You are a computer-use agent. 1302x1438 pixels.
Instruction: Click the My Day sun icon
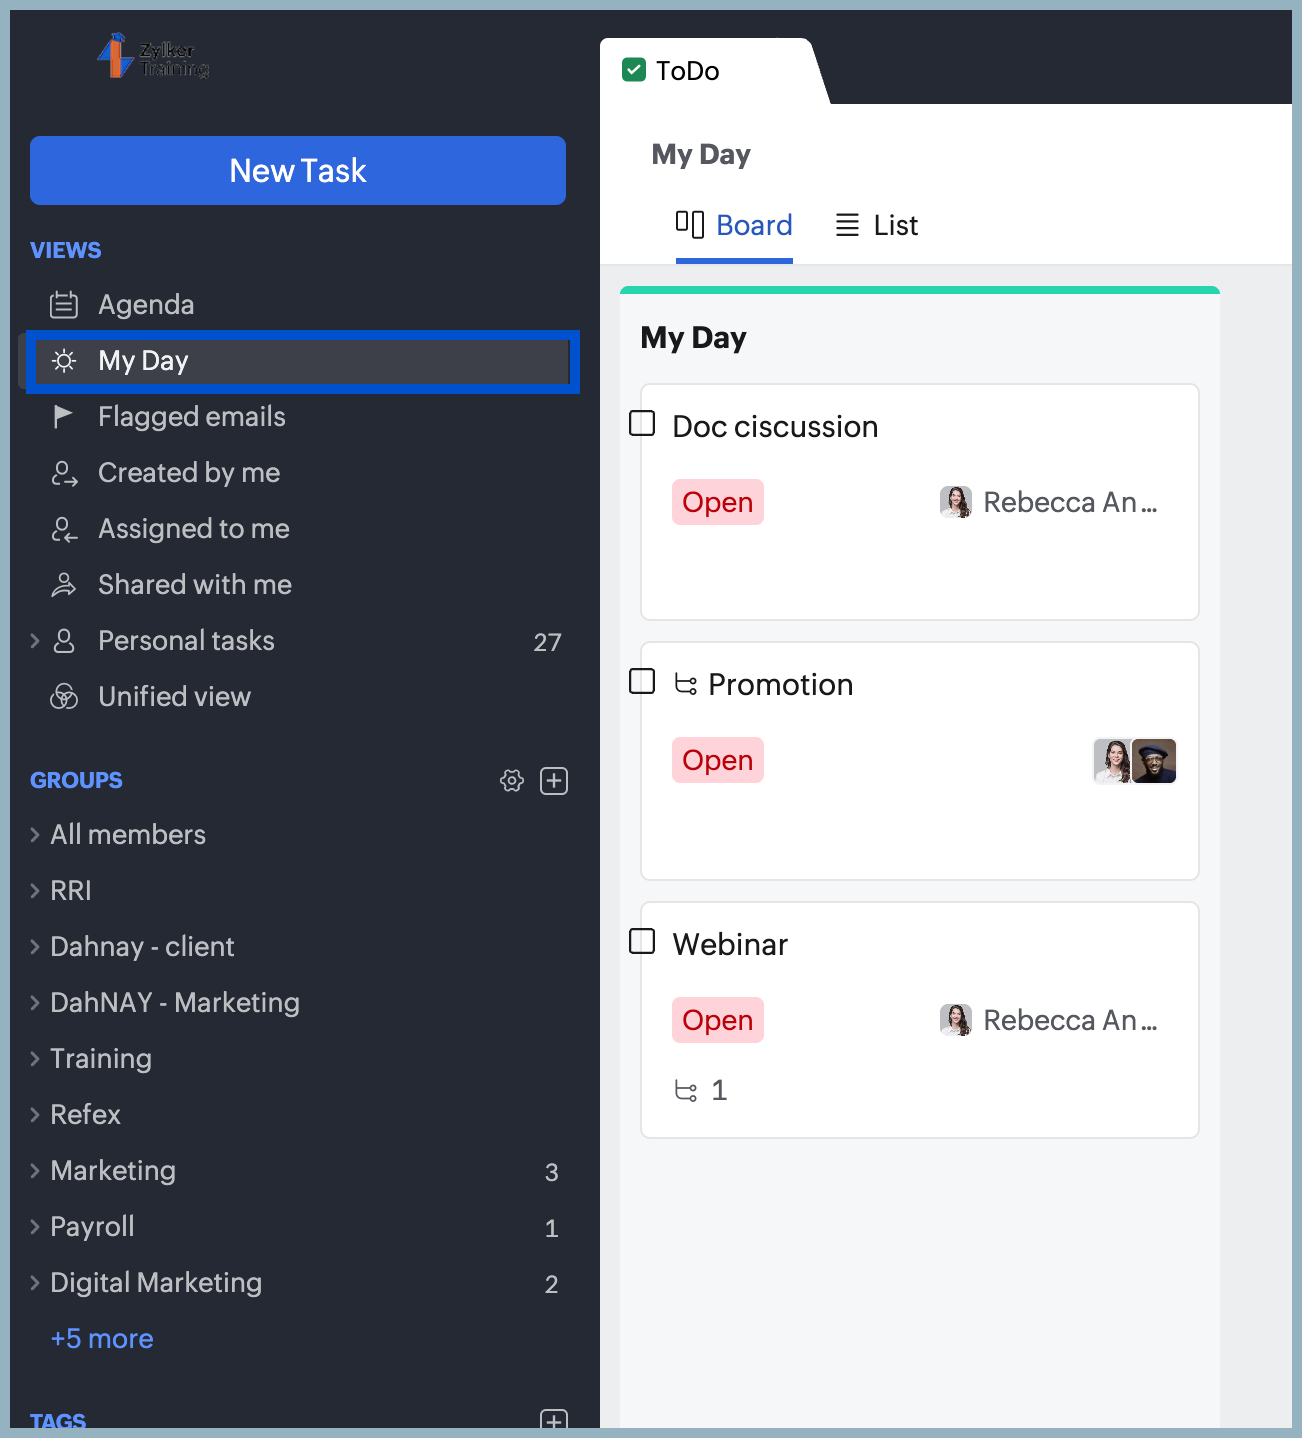tap(64, 361)
